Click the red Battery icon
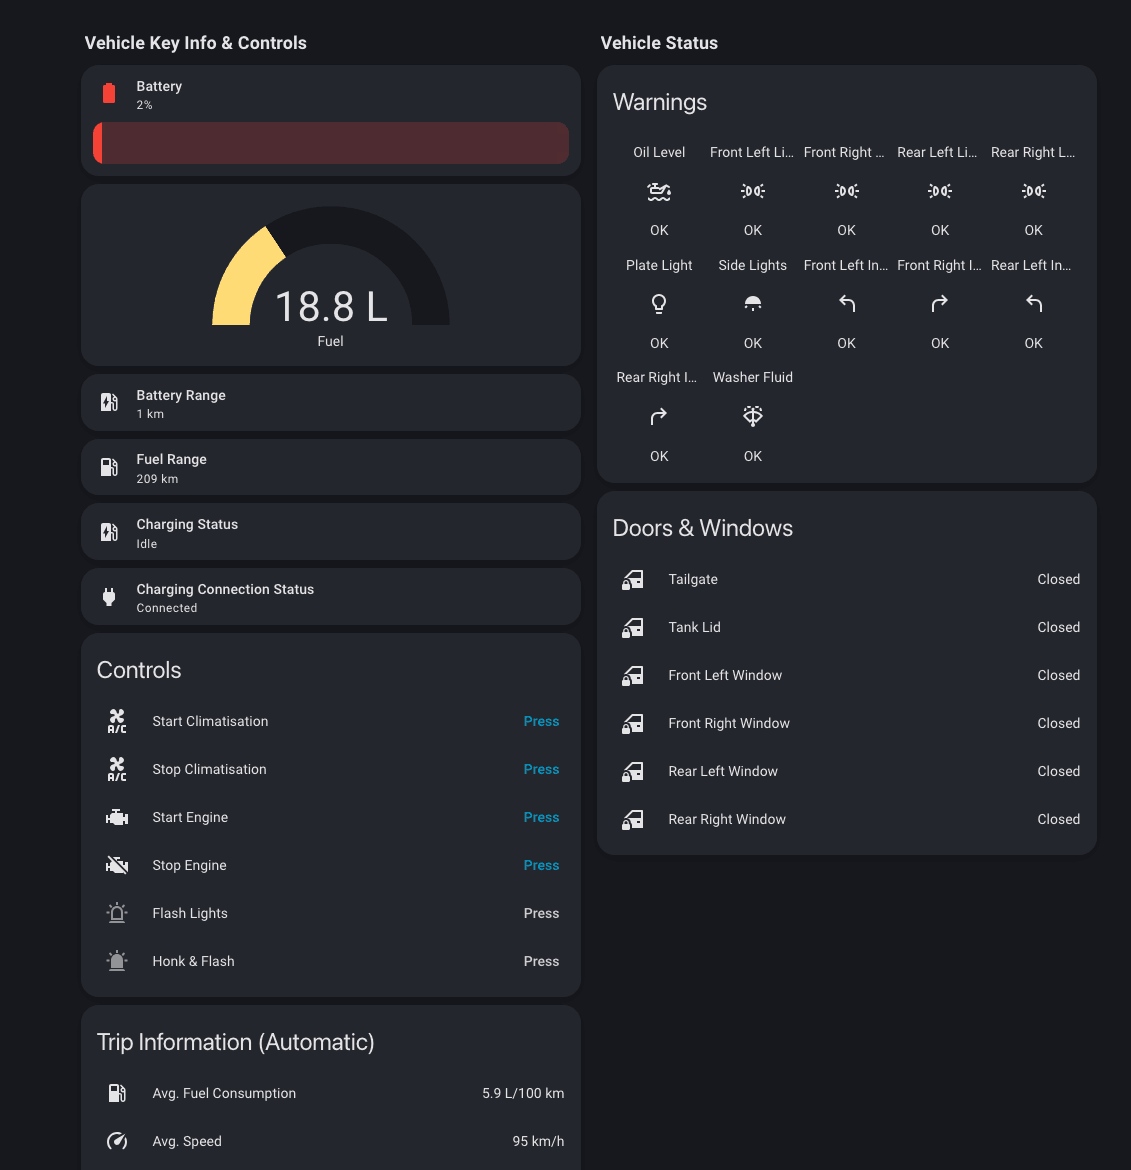1131x1170 pixels. (x=108, y=92)
